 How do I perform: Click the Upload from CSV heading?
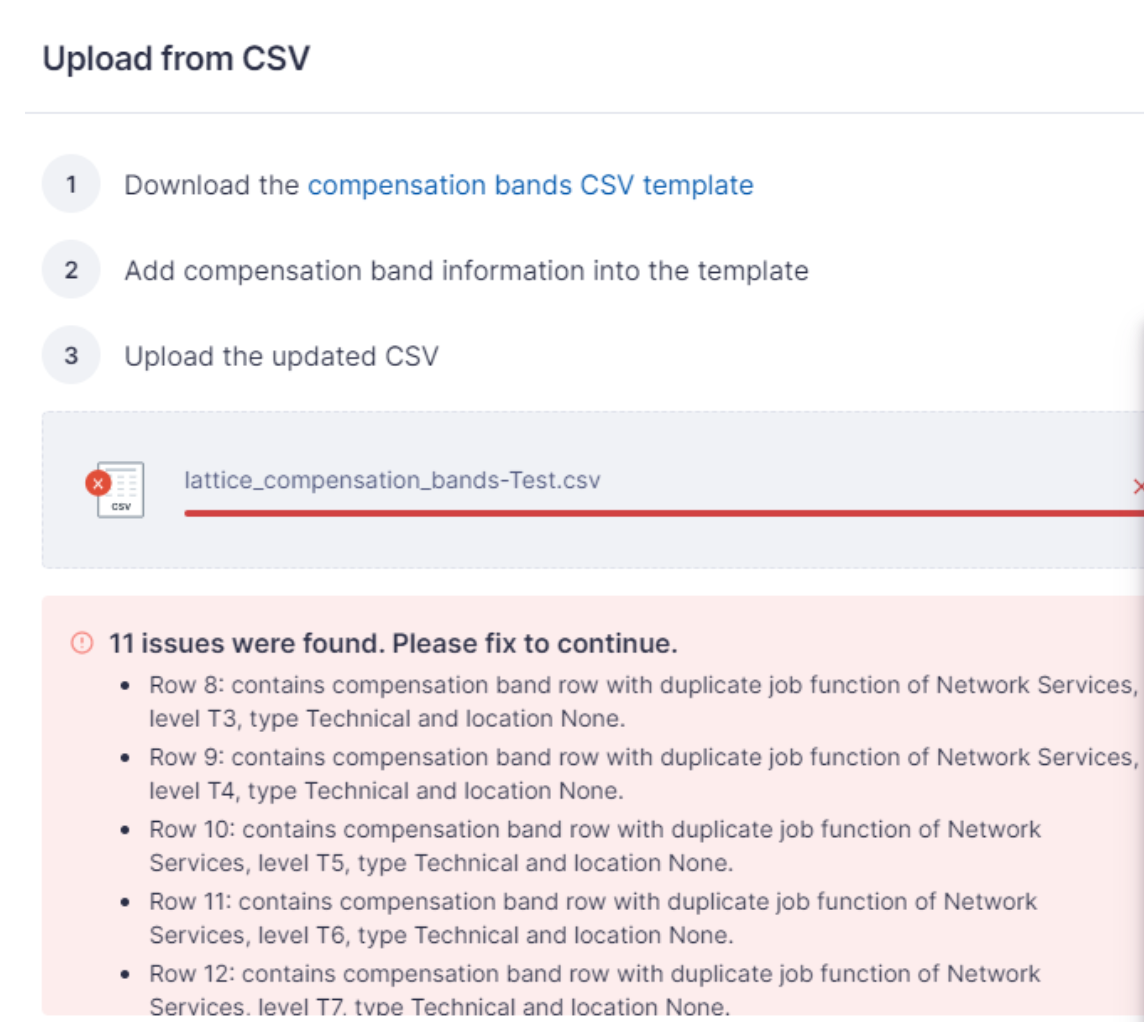(176, 58)
